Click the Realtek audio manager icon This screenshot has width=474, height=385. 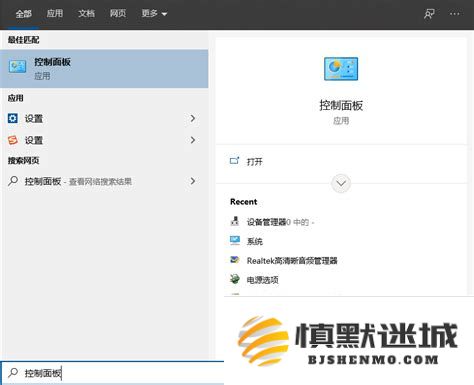tap(235, 260)
